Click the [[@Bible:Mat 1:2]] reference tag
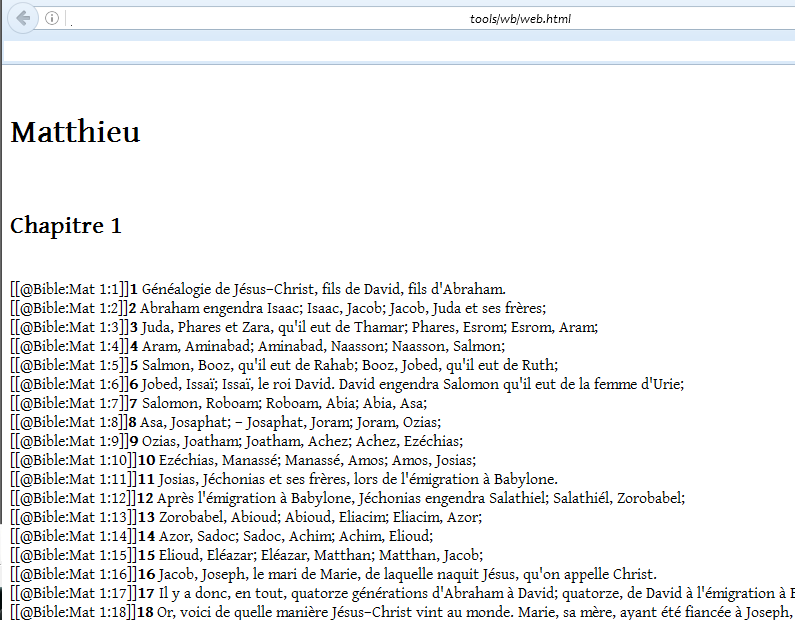The image size is (795, 620). (x=69, y=308)
